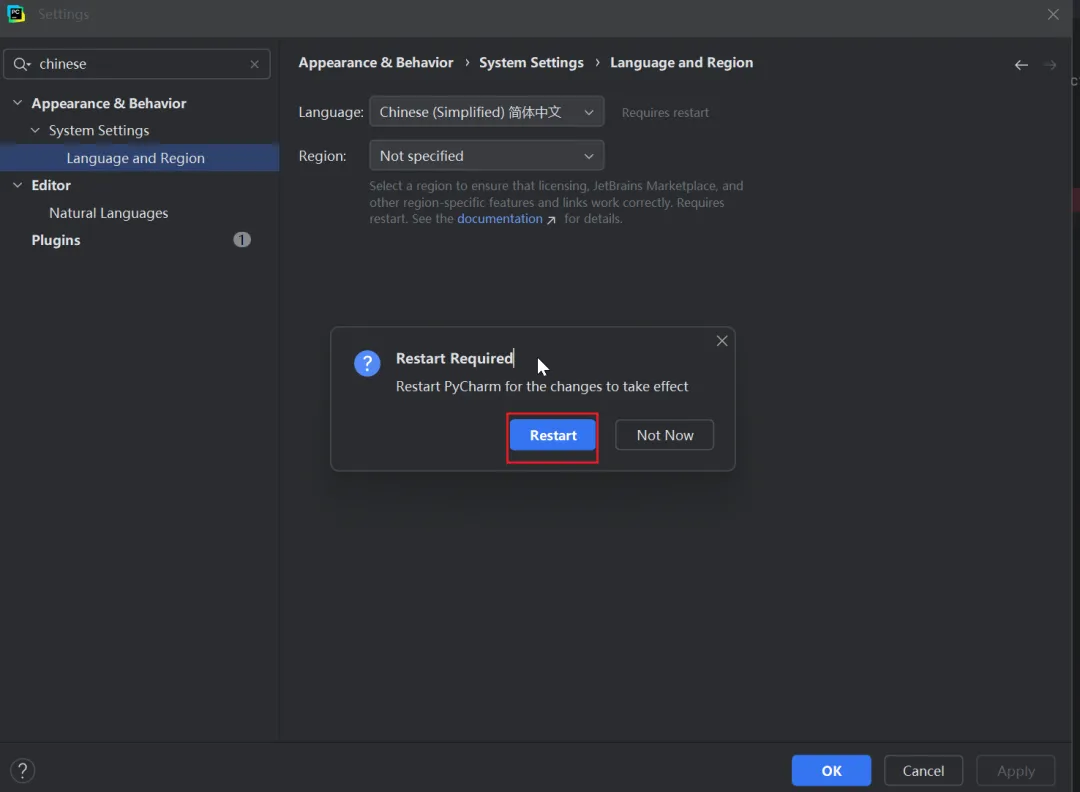Click the 'Language:' label
The width and height of the screenshot is (1080, 792).
331,112
